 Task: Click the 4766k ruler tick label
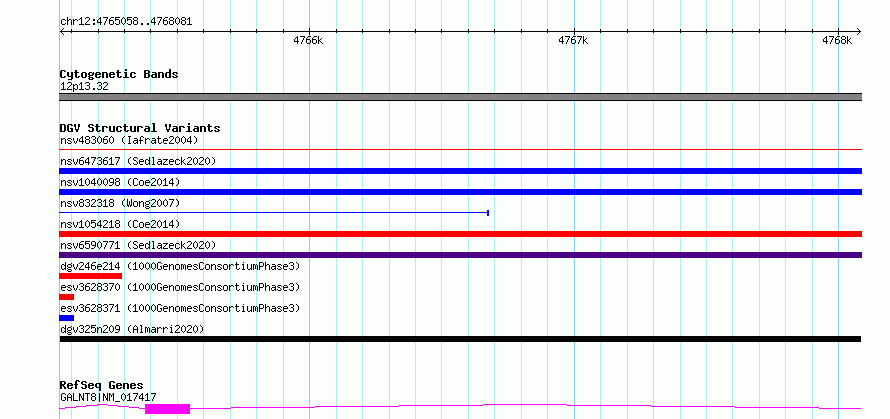(308, 40)
